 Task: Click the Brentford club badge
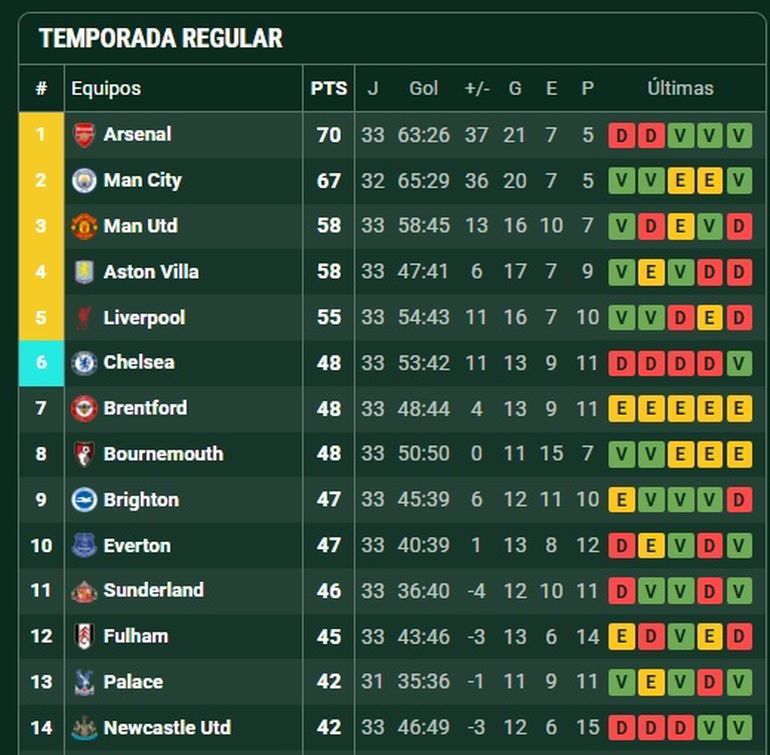tap(85, 408)
